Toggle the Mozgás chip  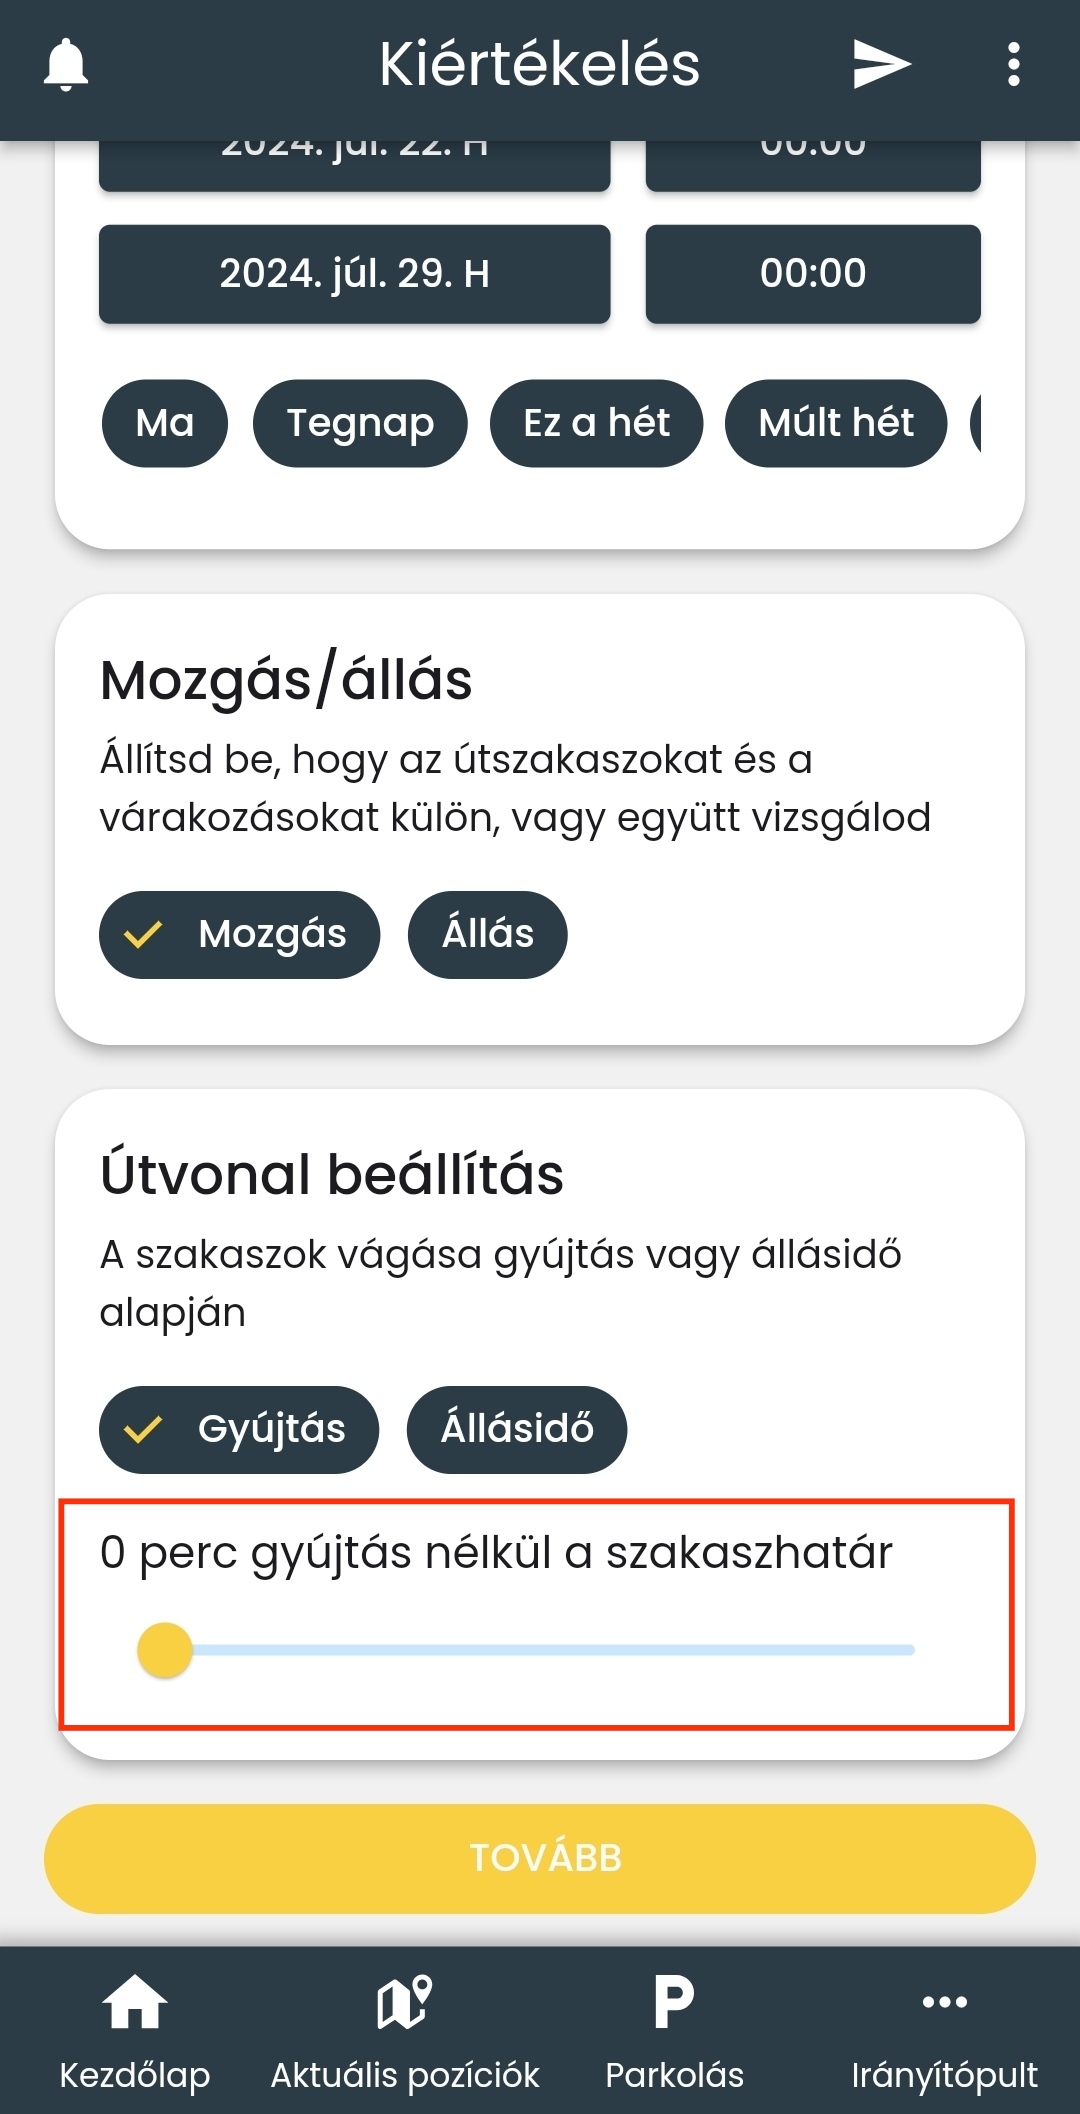point(240,935)
